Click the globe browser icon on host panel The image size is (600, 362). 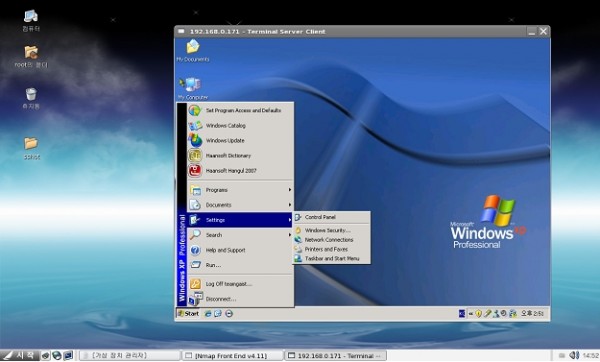57,355
